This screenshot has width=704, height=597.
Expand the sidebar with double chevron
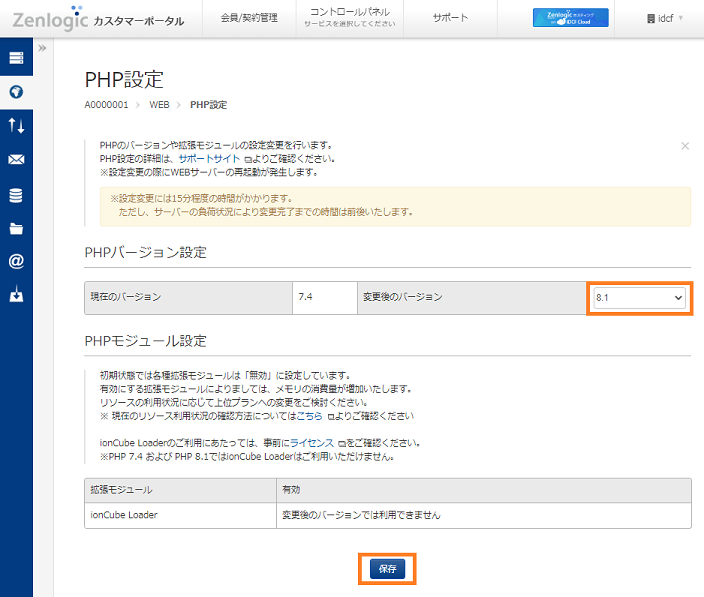(43, 48)
